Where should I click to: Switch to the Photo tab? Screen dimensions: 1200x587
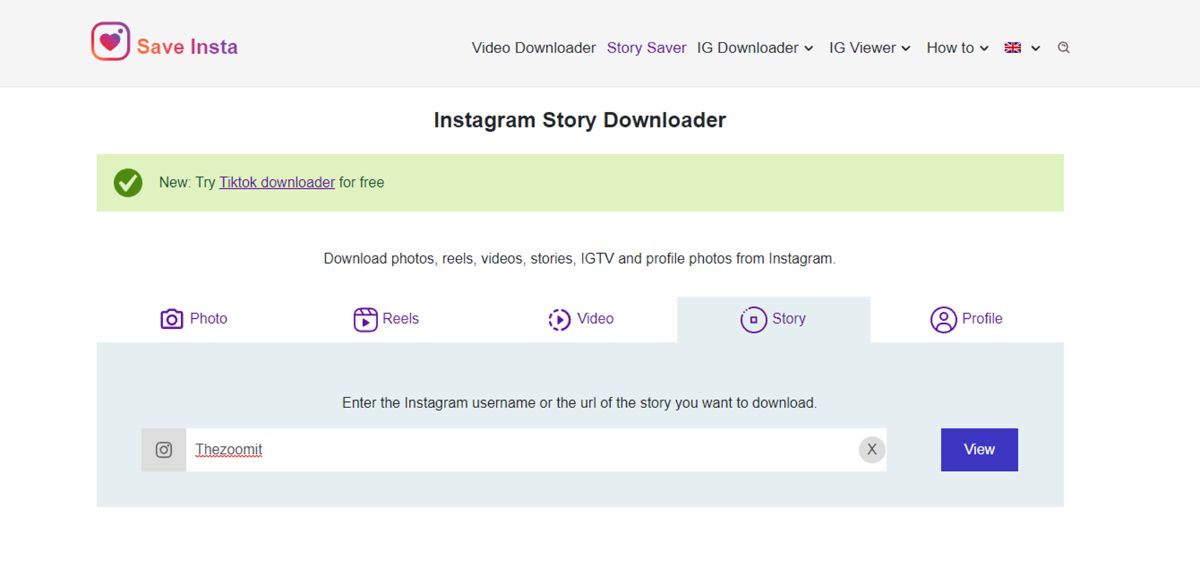[194, 319]
